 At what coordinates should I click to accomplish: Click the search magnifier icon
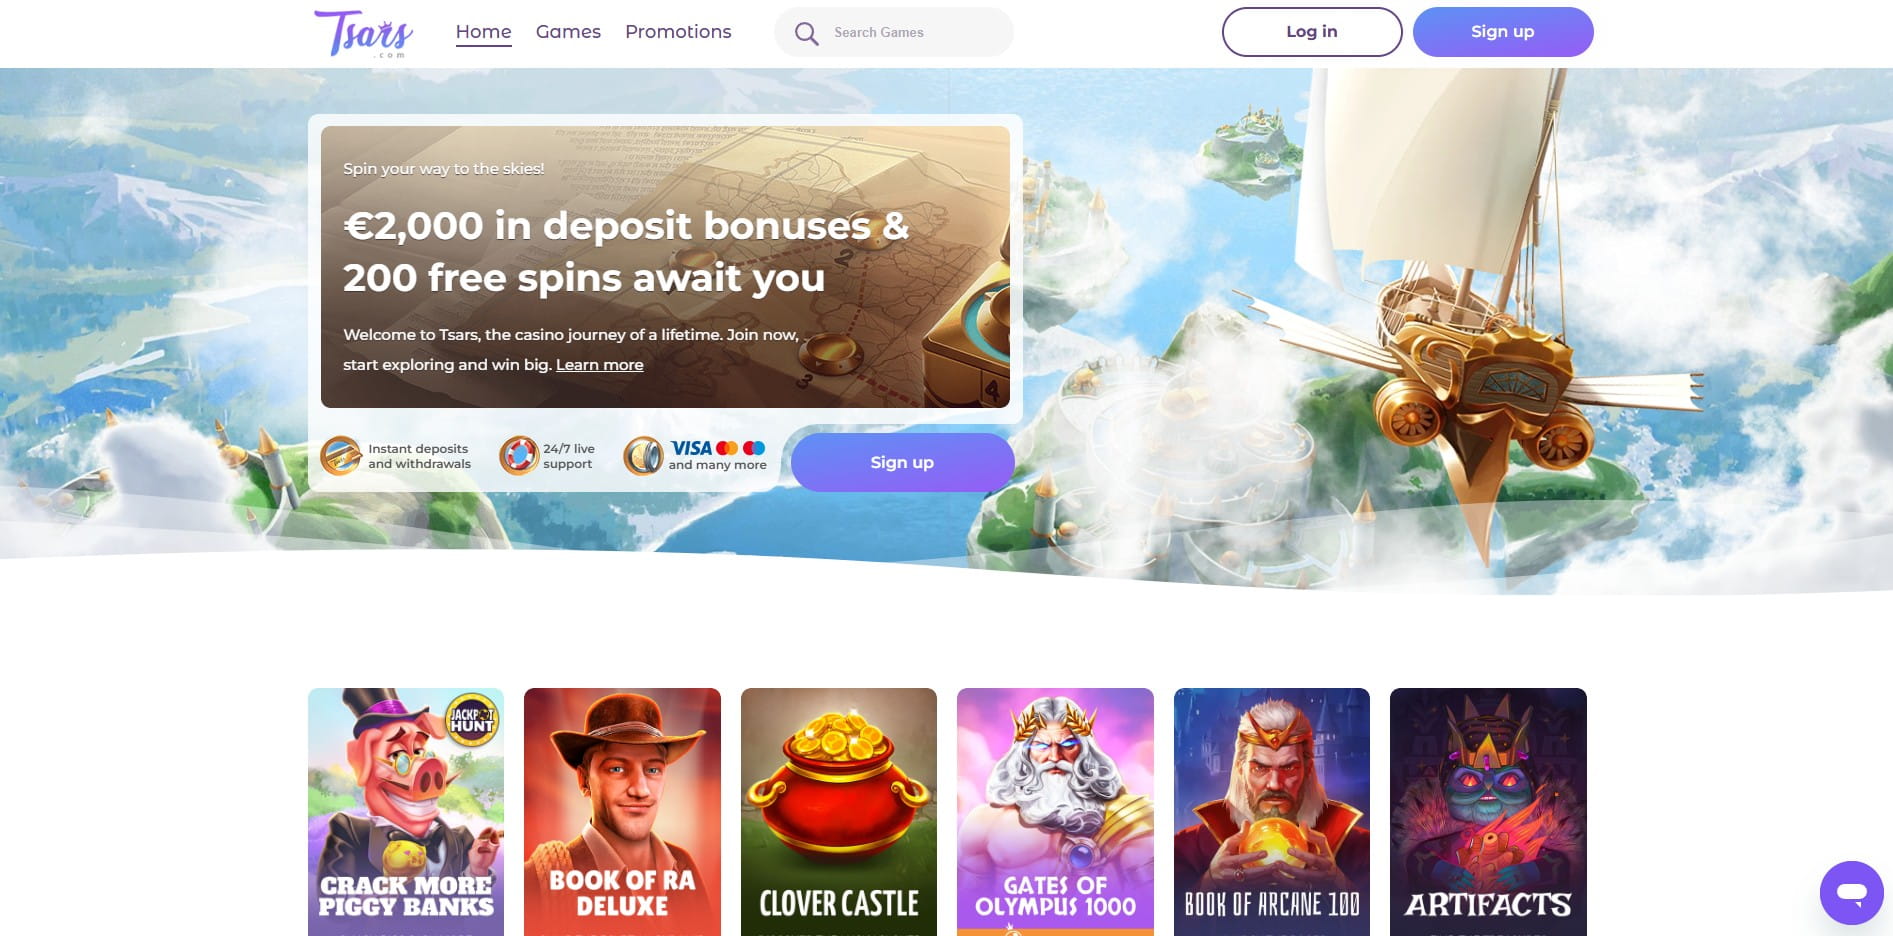click(806, 33)
